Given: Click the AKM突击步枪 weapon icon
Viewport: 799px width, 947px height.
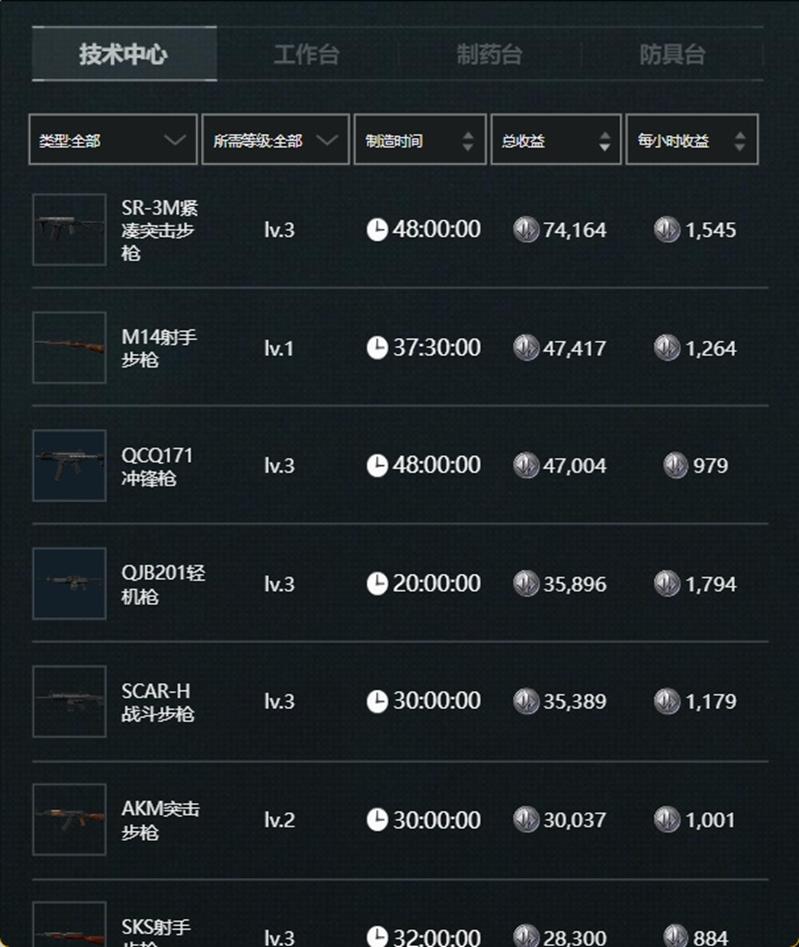Looking at the screenshot, I should pos(69,819).
